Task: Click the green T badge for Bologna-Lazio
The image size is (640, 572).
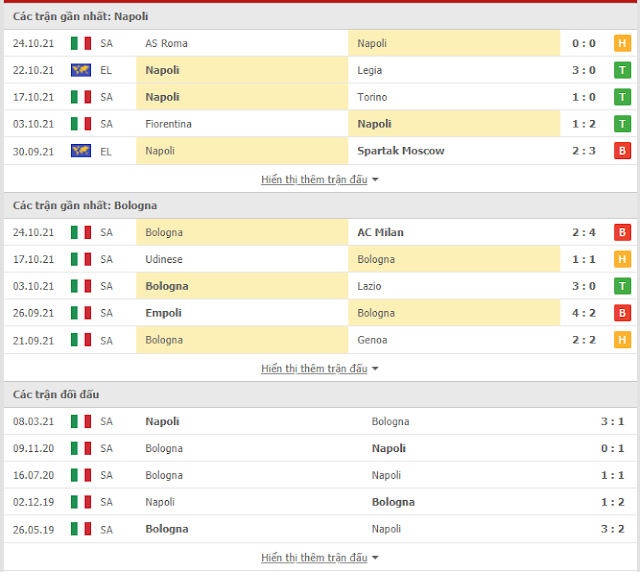Action: click(x=622, y=286)
